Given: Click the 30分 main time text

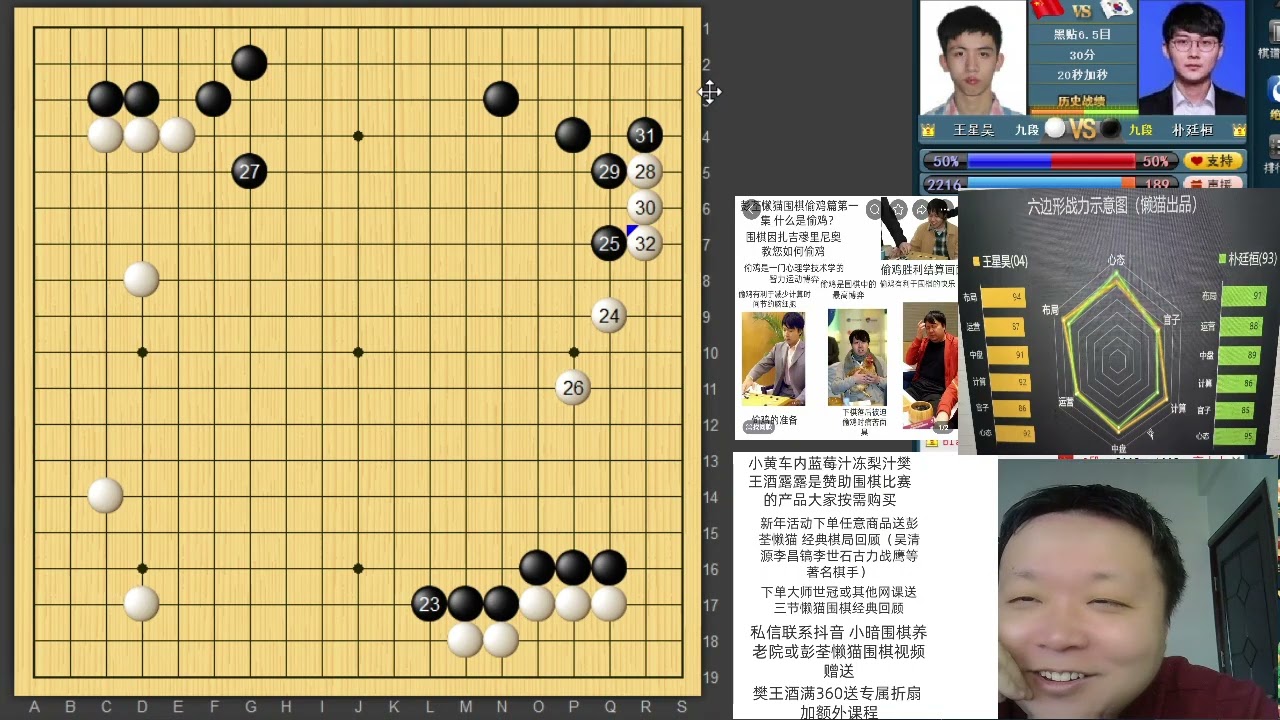Looking at the screenshot, I should point(1082,55).
